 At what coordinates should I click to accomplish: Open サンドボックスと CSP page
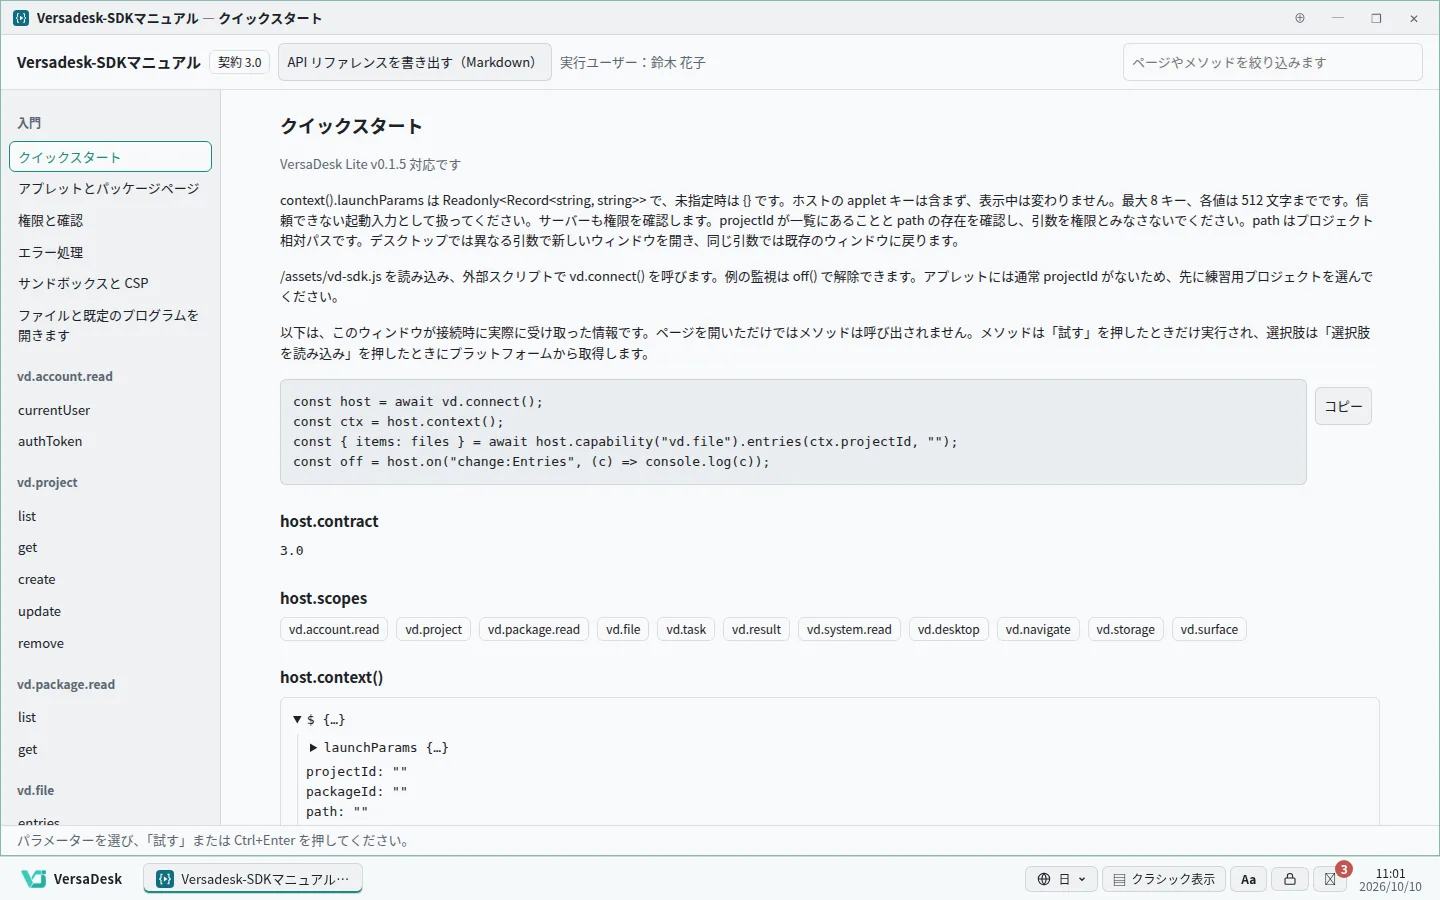110,283
